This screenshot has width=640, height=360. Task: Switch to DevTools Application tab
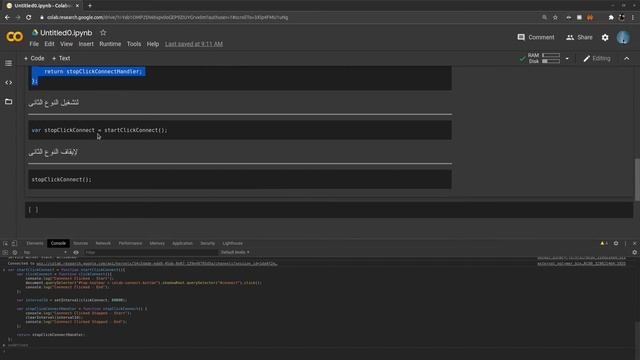click(x=182, y=243)
